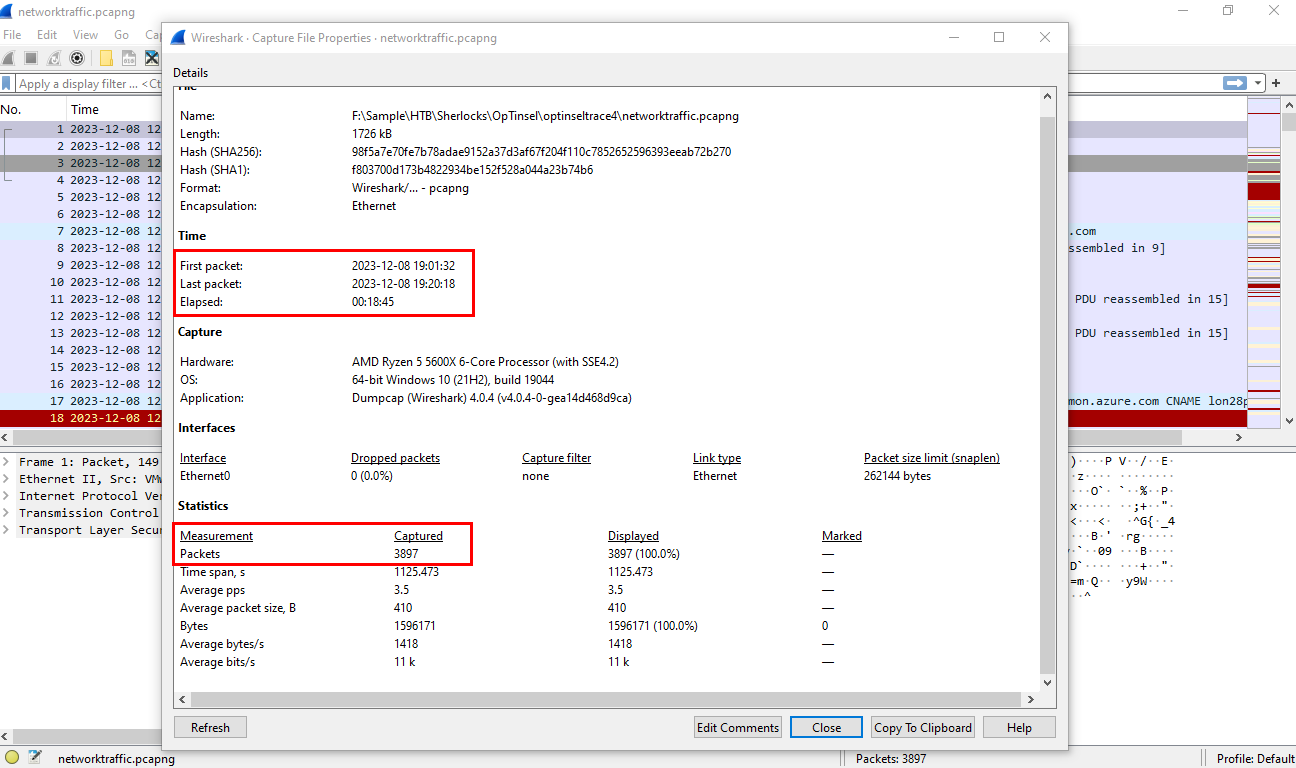Click the Time column header
The width and height of the screenshot is (1296, 768).
(114, 109)
